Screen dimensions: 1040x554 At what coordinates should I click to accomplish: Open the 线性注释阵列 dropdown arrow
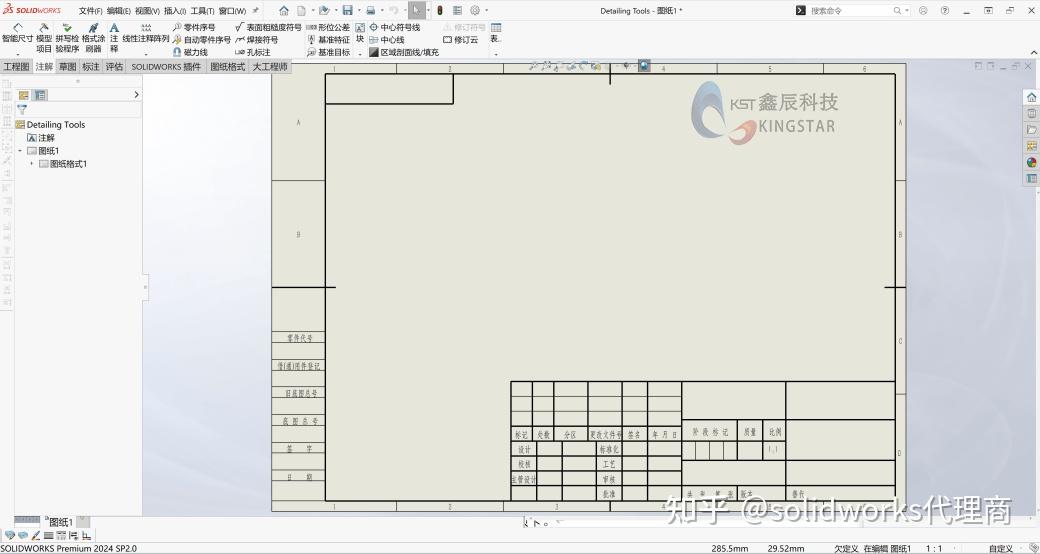146,53
